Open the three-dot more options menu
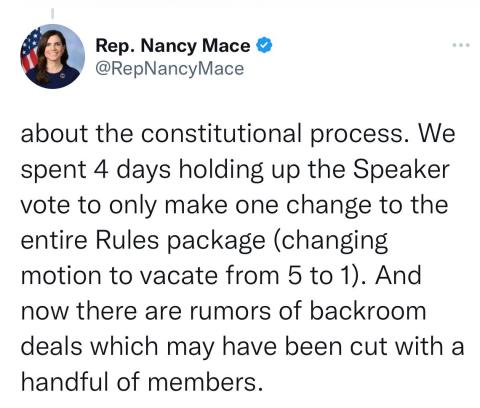This screenshot has width=480, height=408. [x=461, y=45]
